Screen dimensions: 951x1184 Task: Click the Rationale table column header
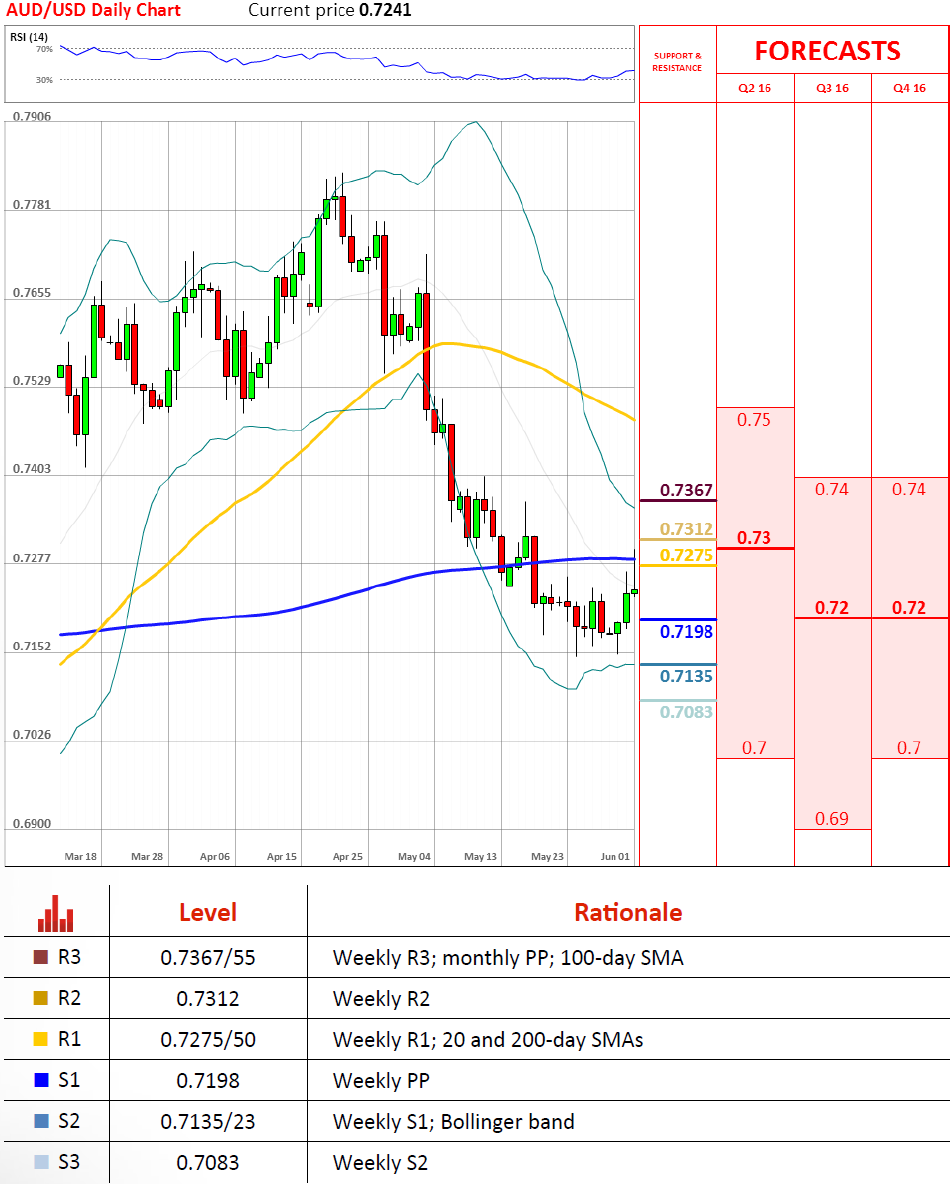(628, 912)
